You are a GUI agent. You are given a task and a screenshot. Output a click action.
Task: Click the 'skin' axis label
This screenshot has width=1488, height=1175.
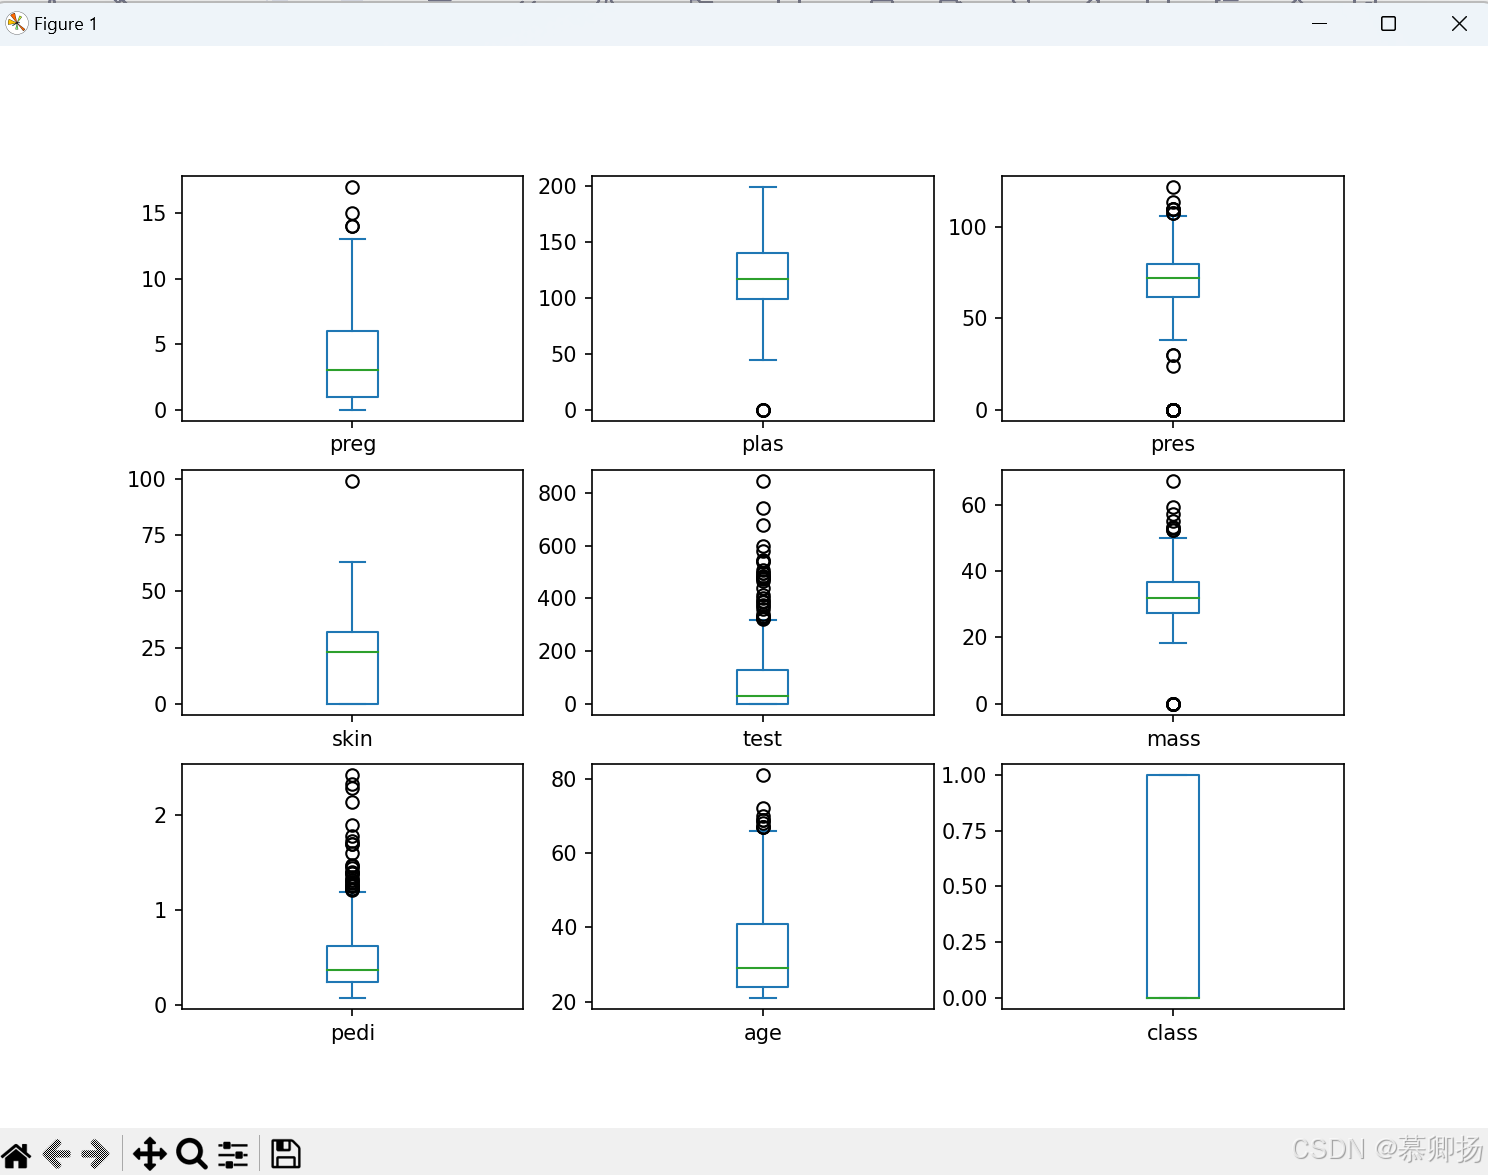(x=352, y=738)
